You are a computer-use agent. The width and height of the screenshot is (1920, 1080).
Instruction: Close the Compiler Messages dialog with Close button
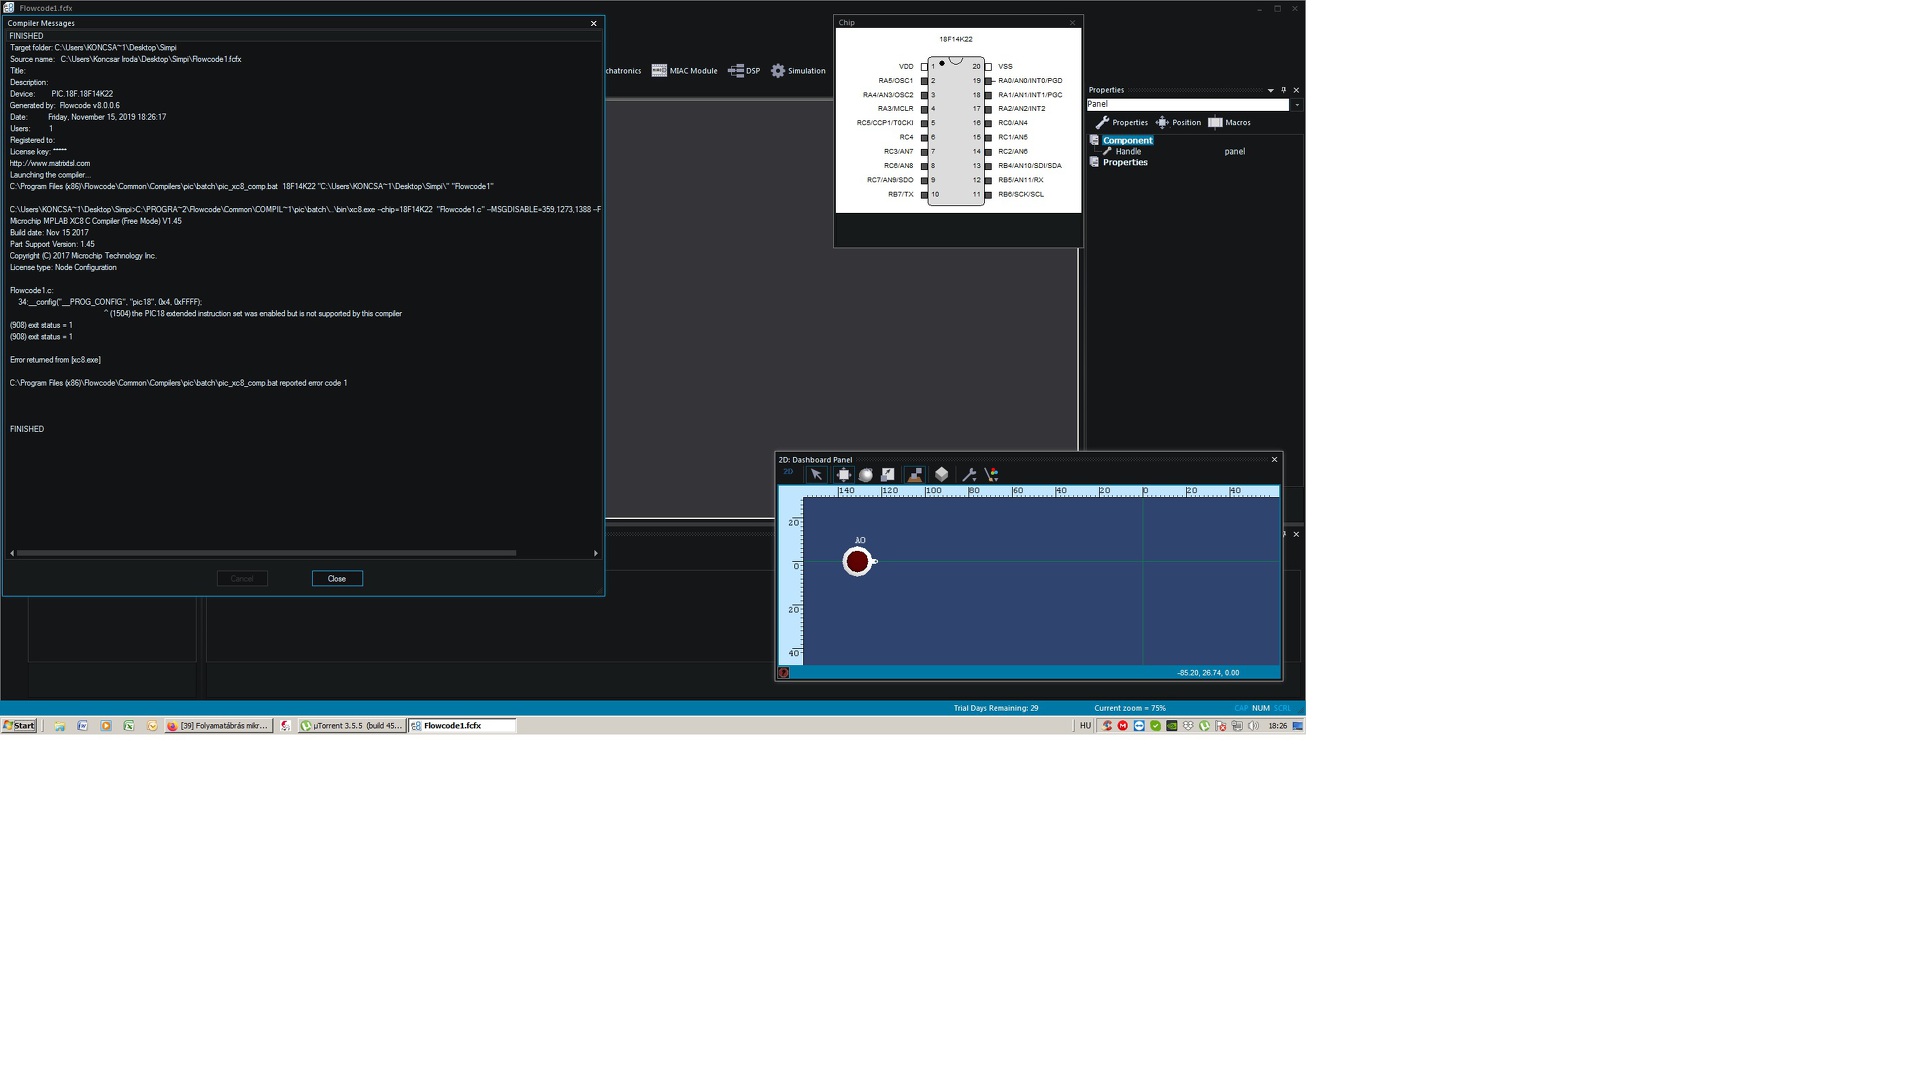[337, 579]
